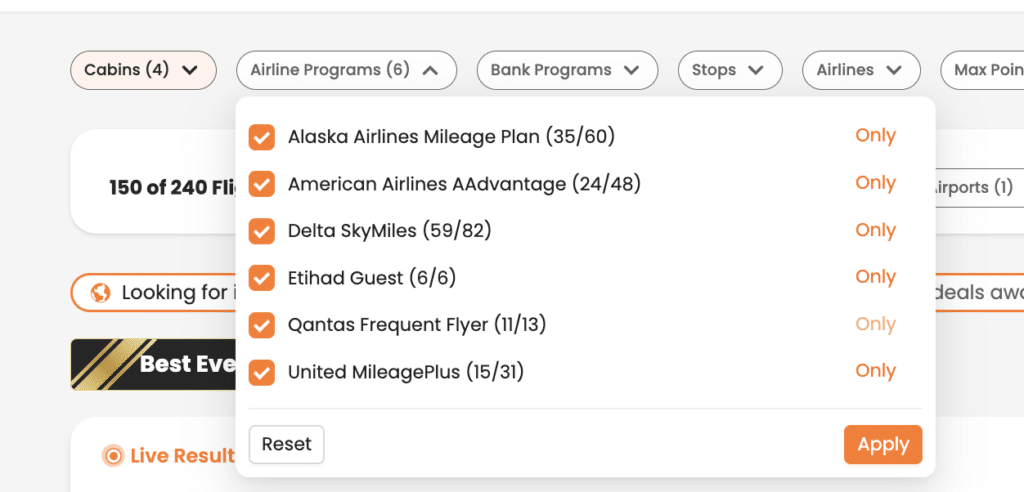Uncheck American Airlines AAdvantage checkbox
The height and width of the screenshot is (492, 1024).
click(x=261, y=184)
